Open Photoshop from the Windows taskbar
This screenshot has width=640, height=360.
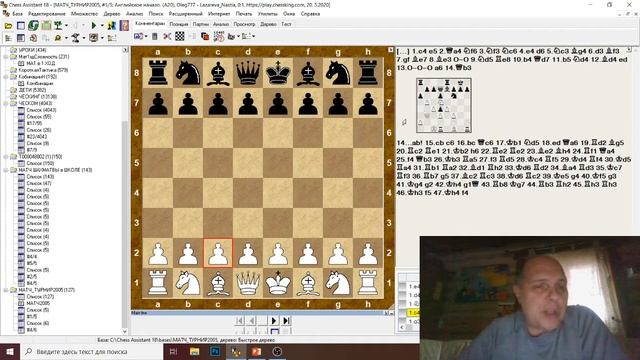click(x=215, y=351)
